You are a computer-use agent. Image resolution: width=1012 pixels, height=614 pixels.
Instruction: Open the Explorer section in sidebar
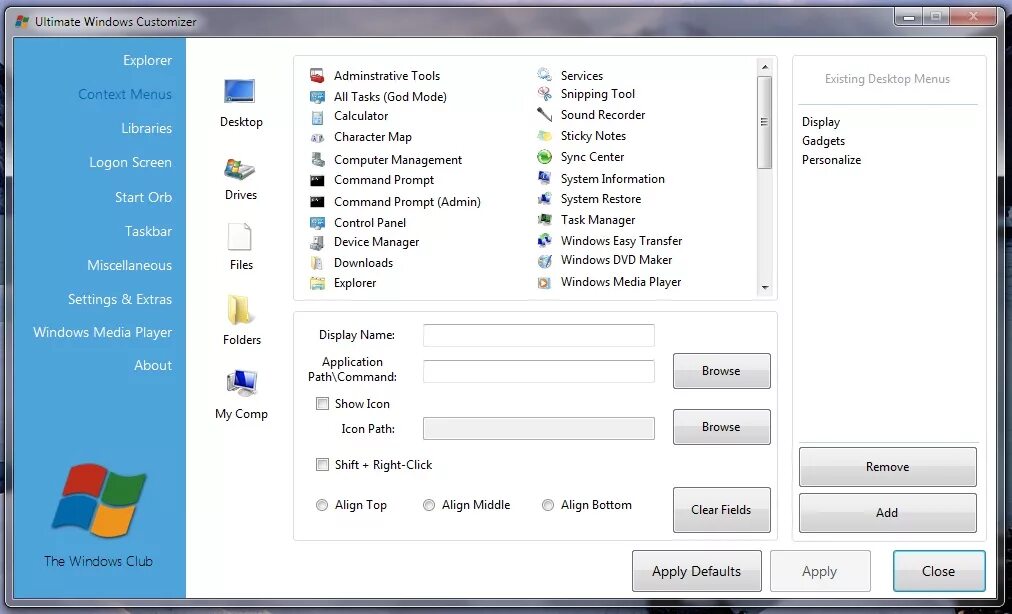pos(147,60)
